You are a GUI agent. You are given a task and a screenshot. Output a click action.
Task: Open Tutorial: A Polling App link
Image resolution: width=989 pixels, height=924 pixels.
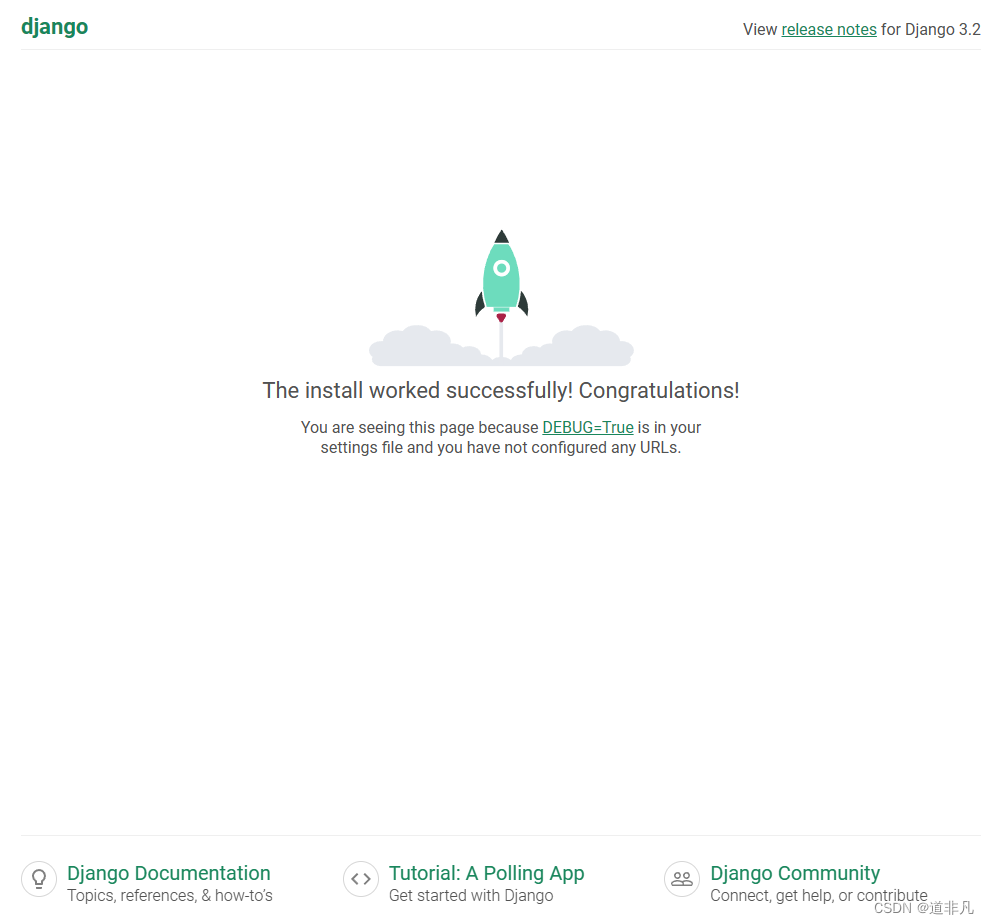(x=486, y=873)
